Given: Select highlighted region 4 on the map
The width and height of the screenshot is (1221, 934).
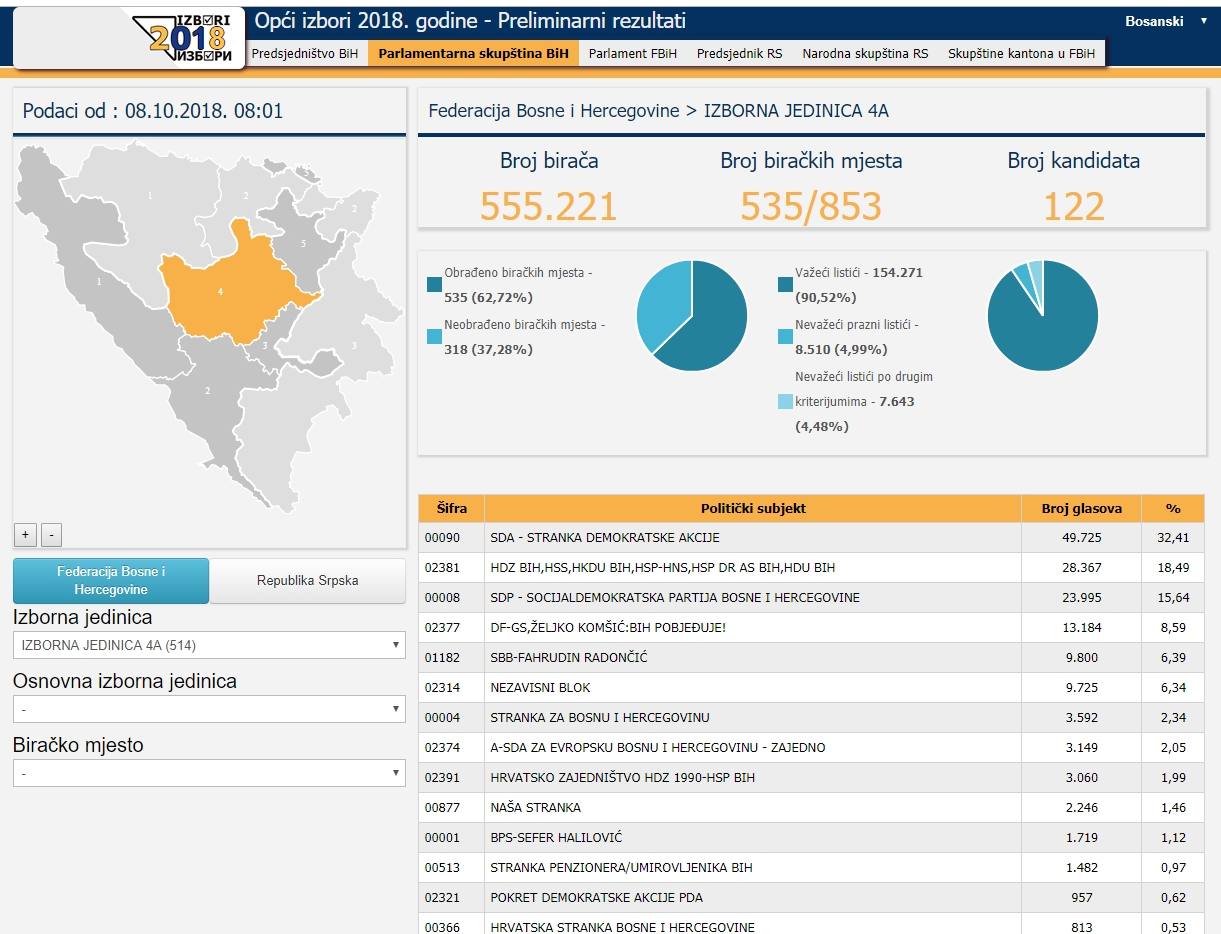Looking at the screenshot, I should tap(225, 290).
